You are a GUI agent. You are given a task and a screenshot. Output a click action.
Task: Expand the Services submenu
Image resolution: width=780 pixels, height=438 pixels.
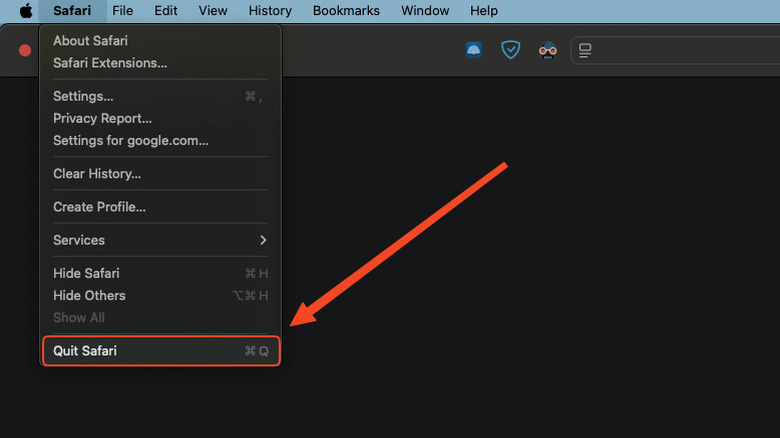pos(160,240)
